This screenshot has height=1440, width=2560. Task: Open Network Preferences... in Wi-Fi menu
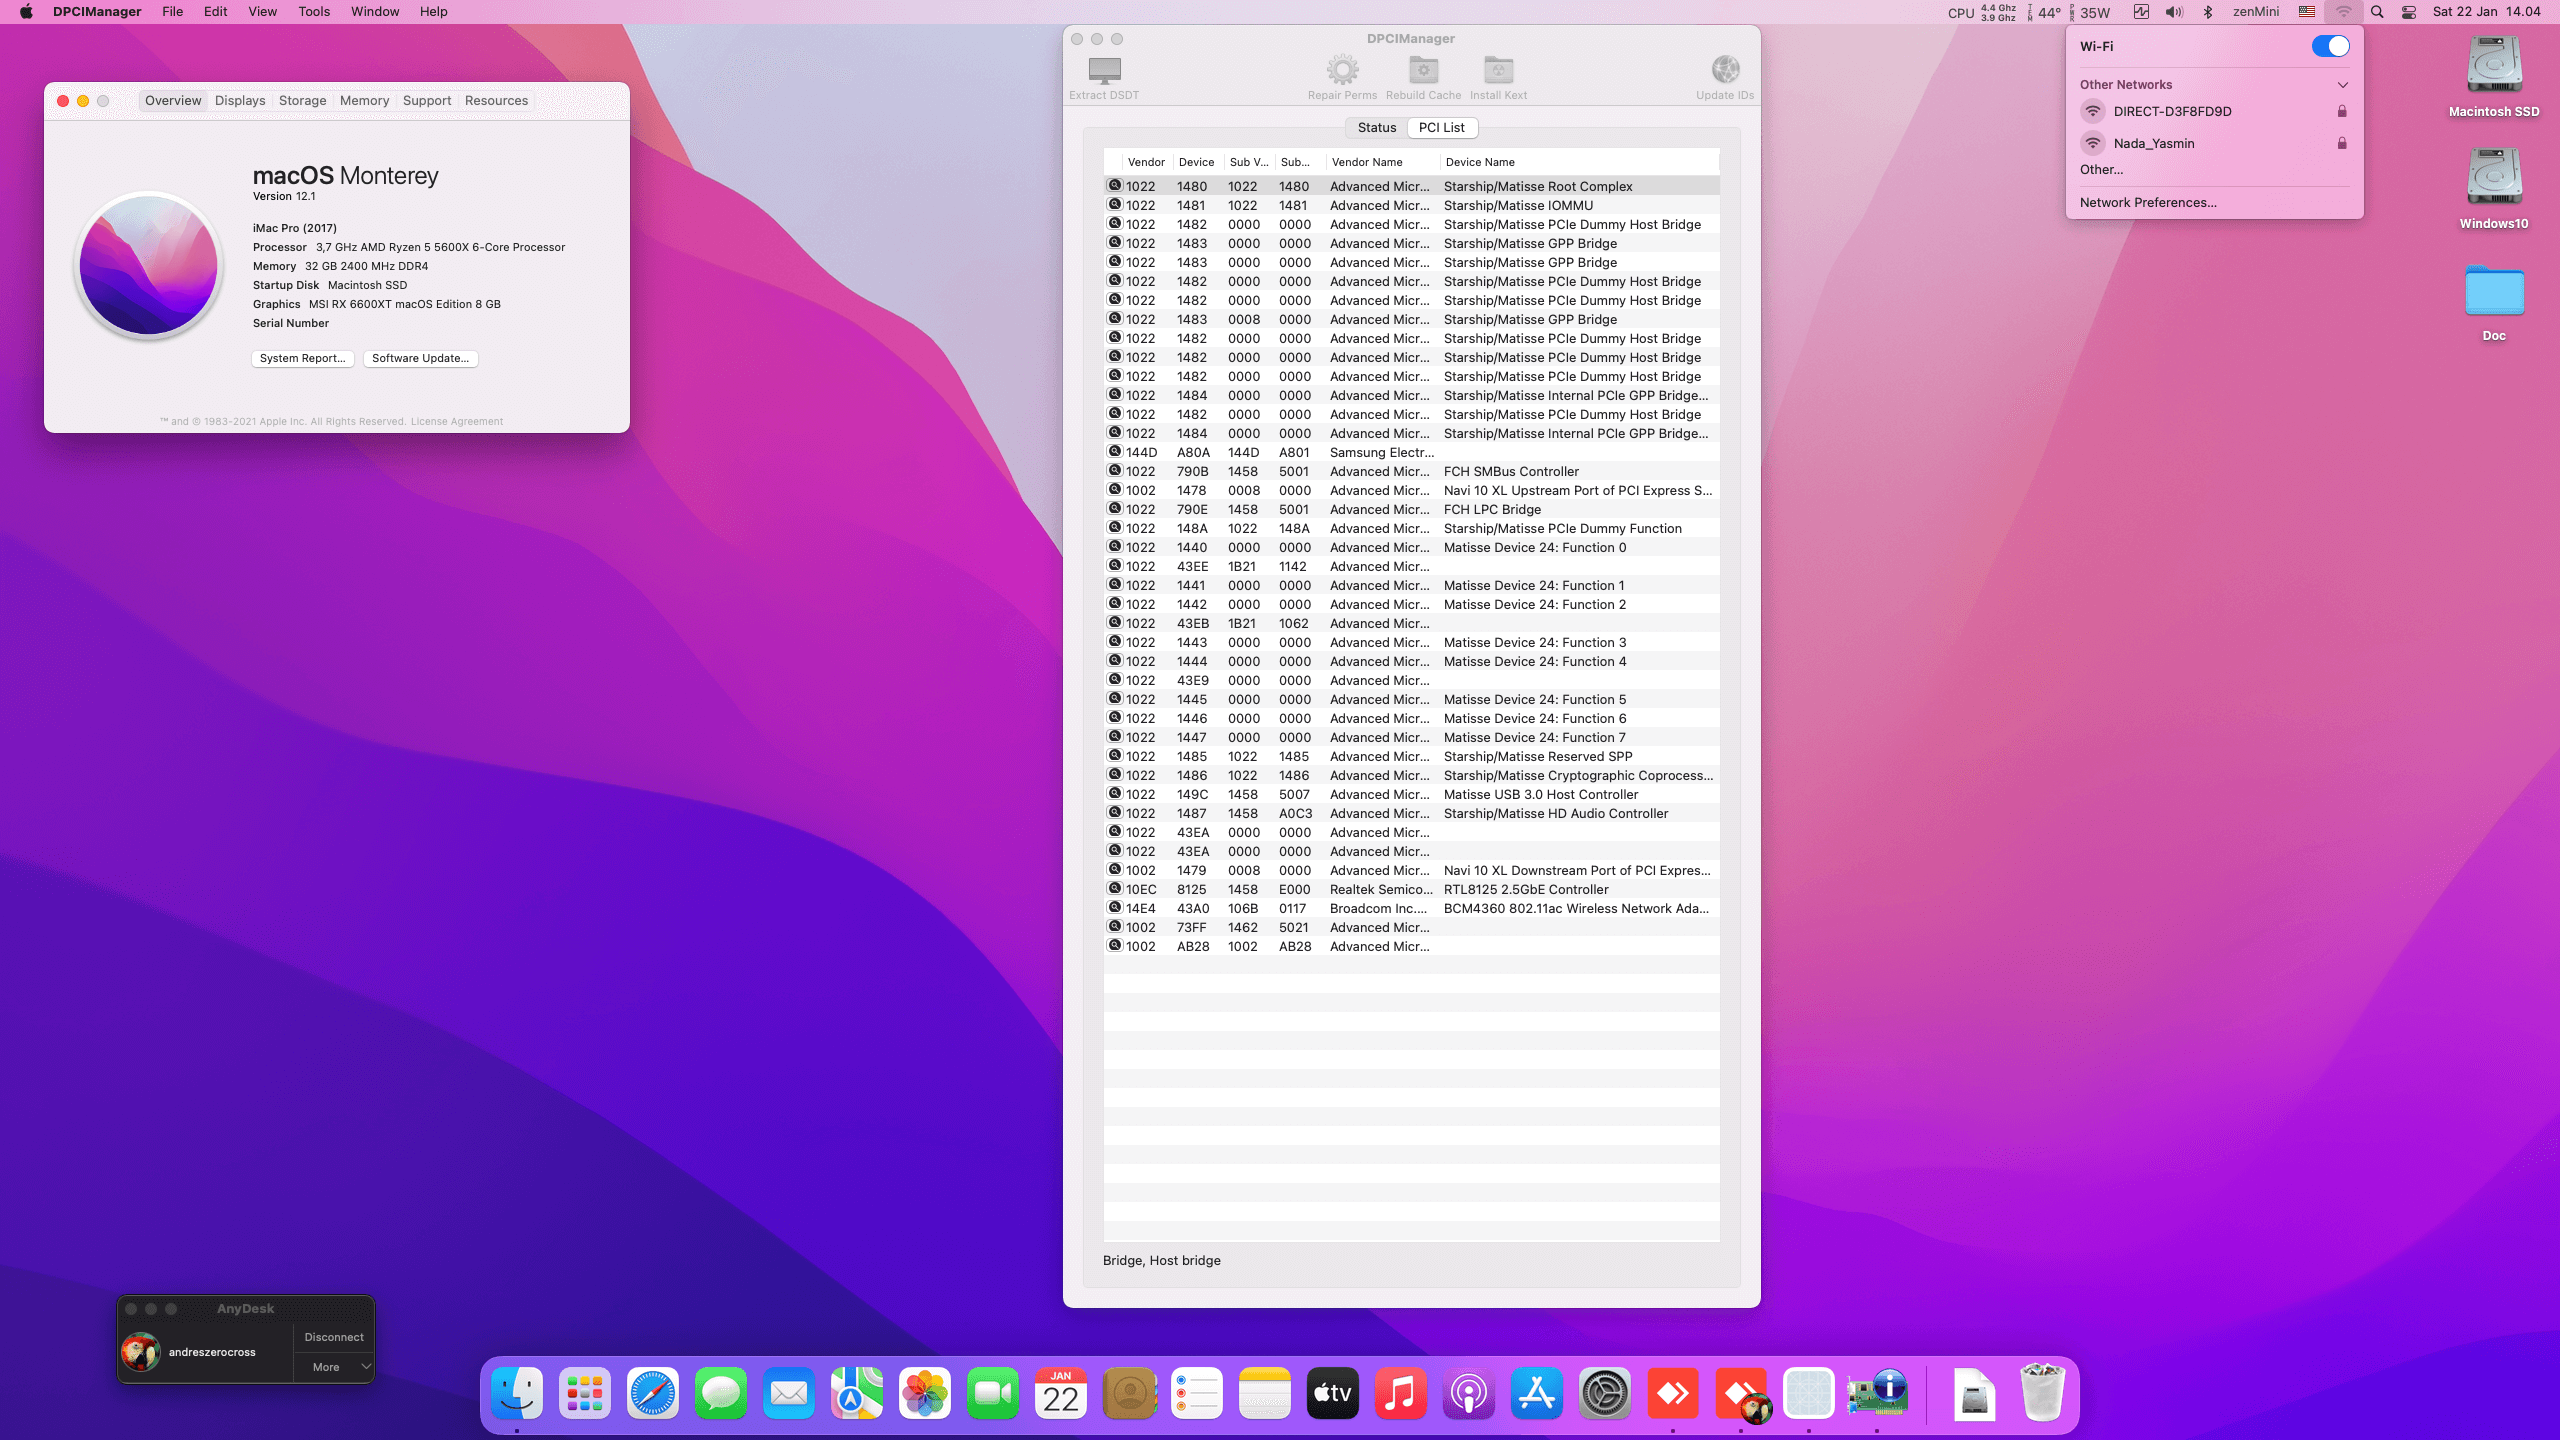2148,202
